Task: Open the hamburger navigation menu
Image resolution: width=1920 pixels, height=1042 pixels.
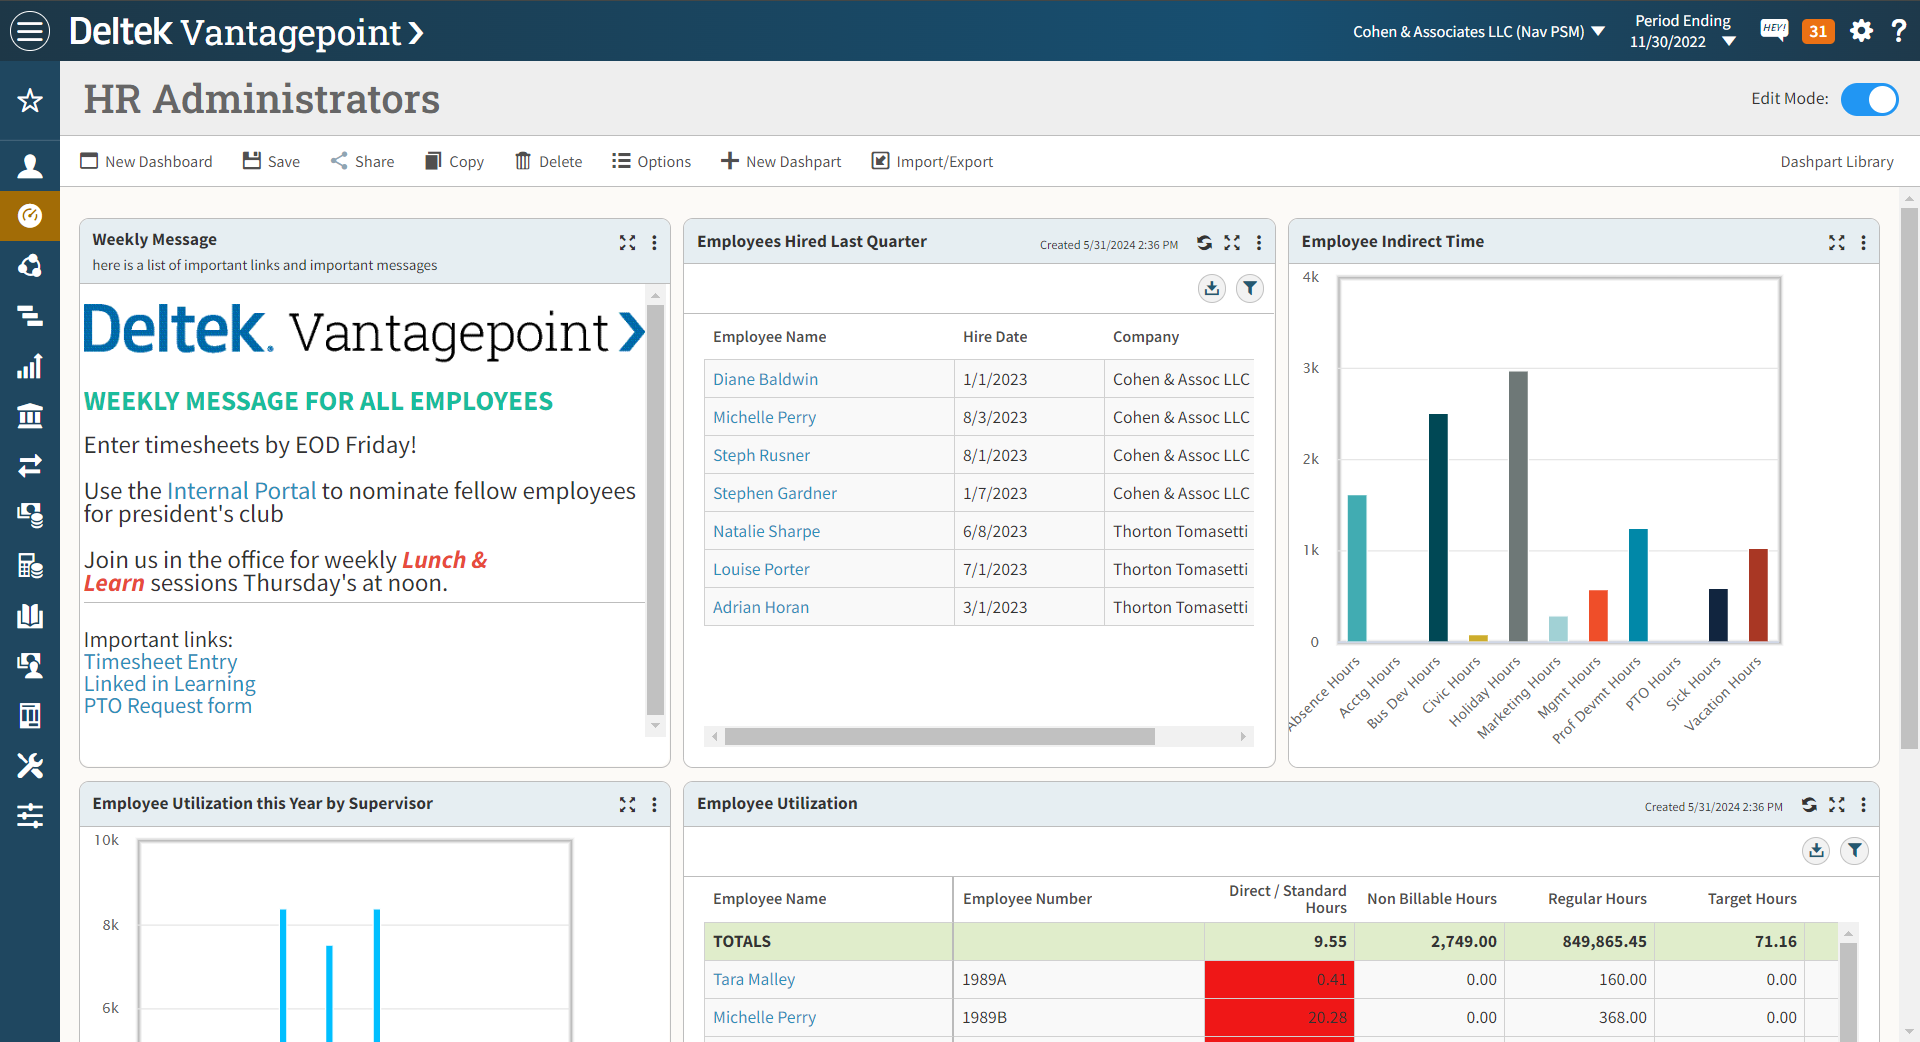Action: [x=30, y=31]
